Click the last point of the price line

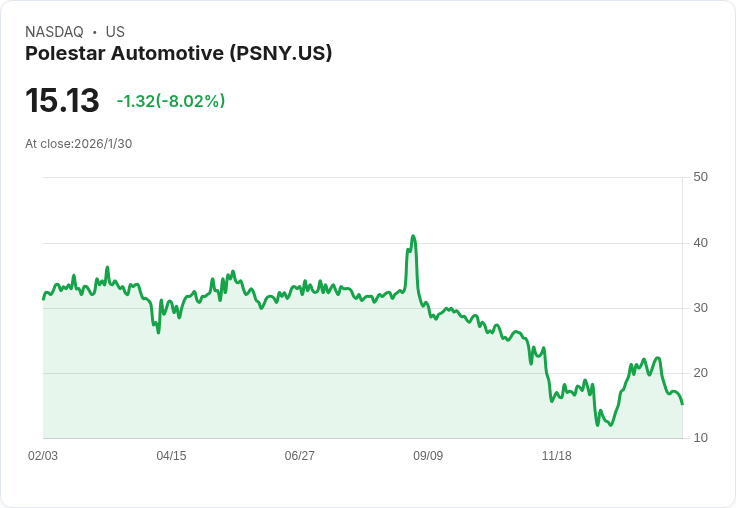[x=682, y=404]
